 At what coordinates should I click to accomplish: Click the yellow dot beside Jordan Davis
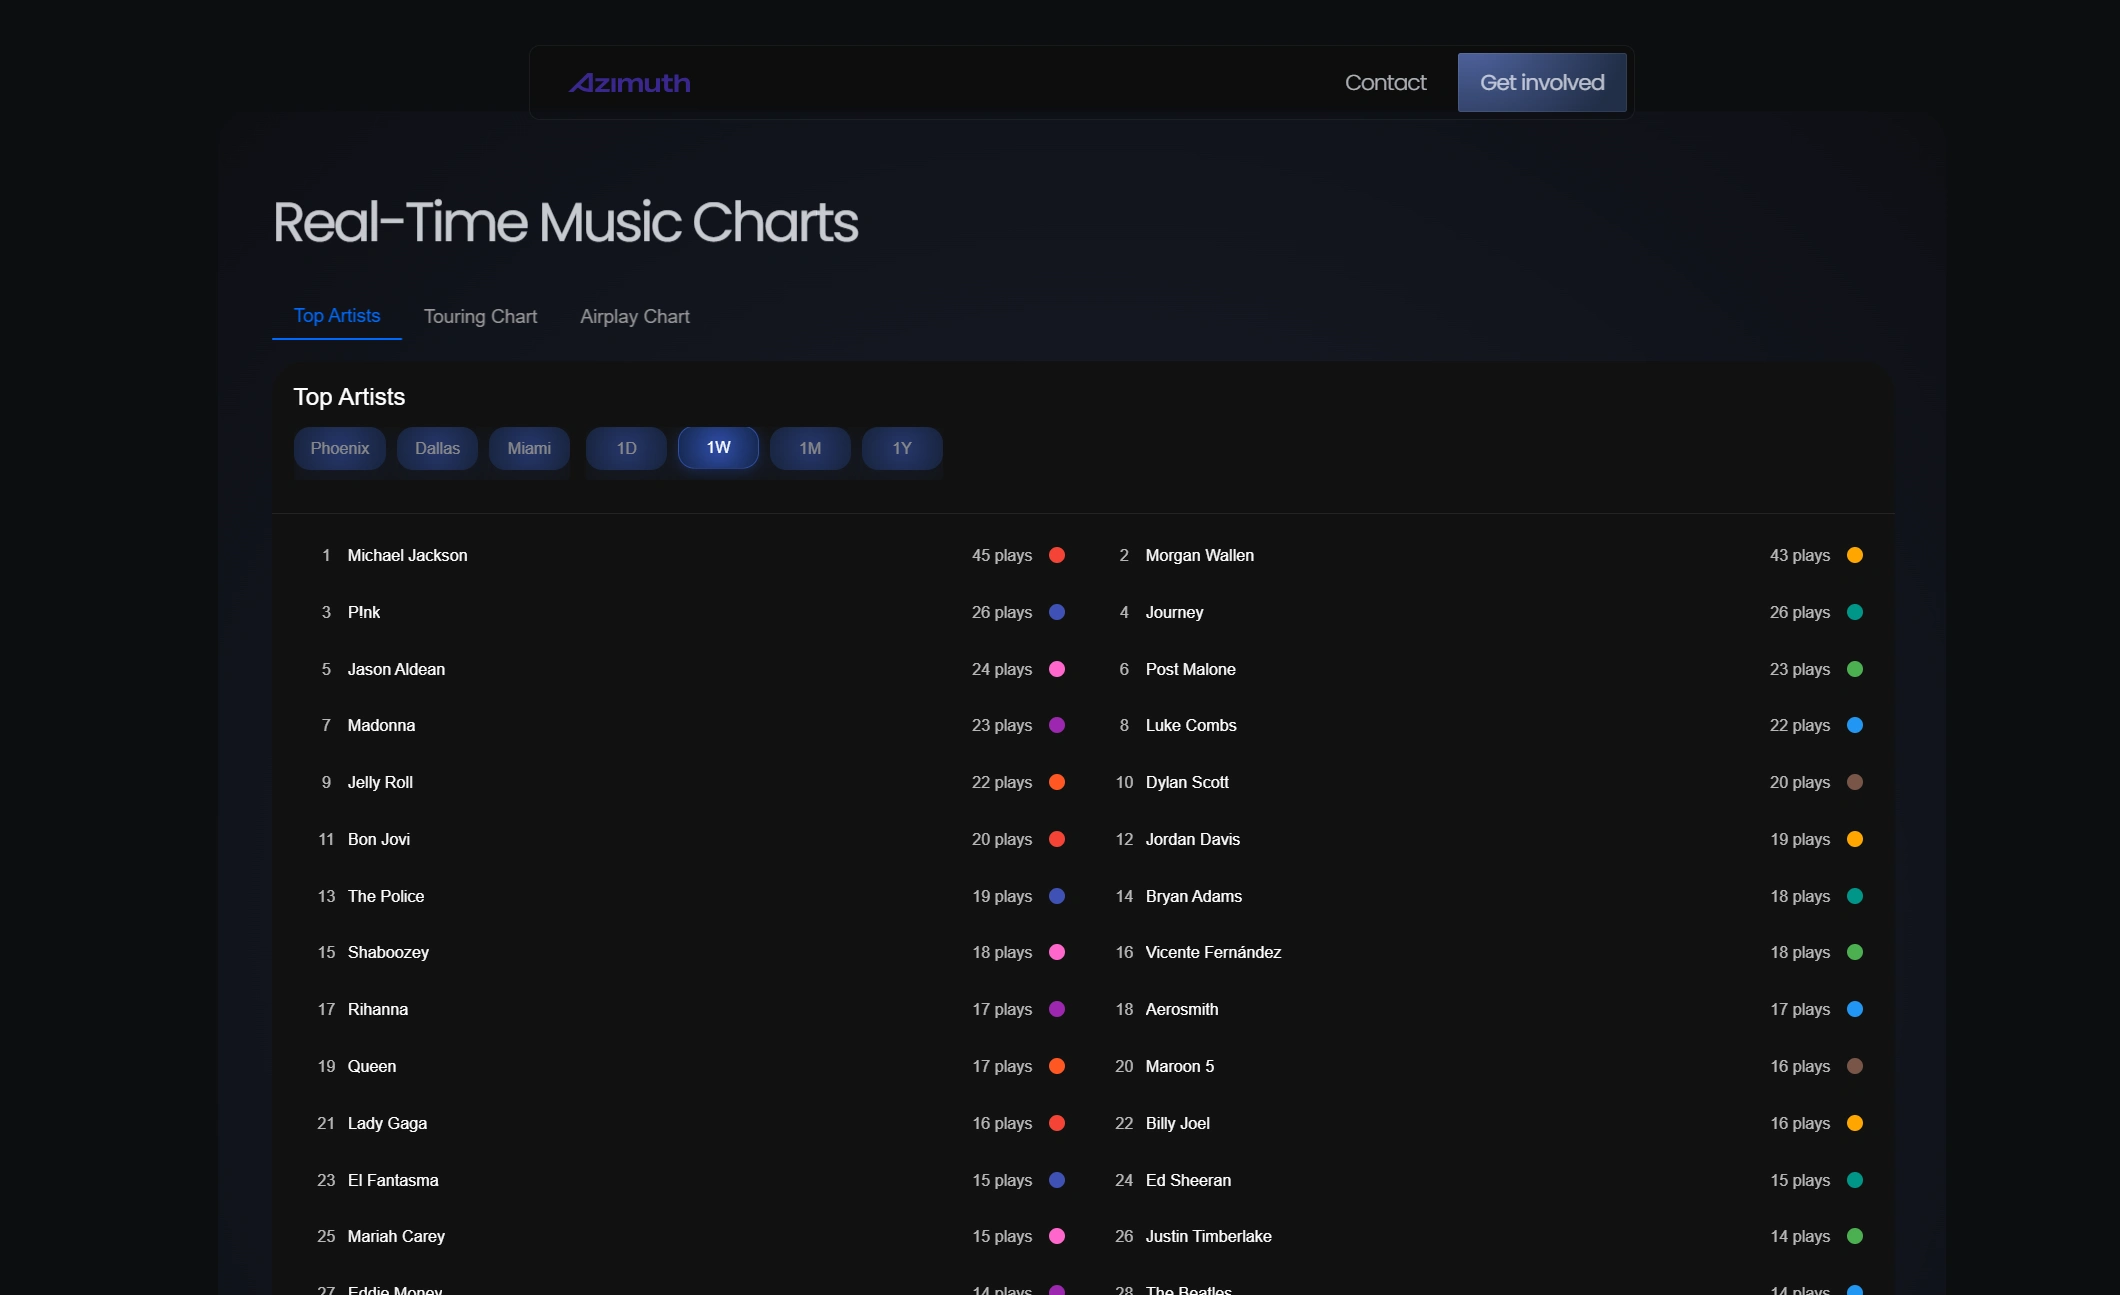point(1855,839)
